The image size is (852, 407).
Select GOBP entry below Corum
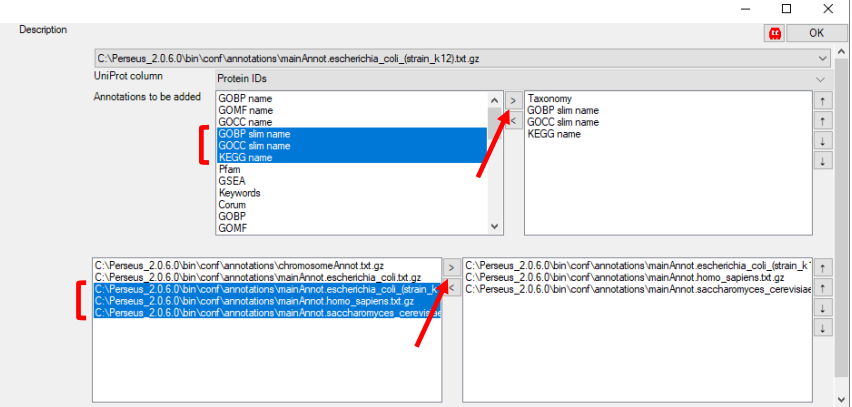(232, 217)
